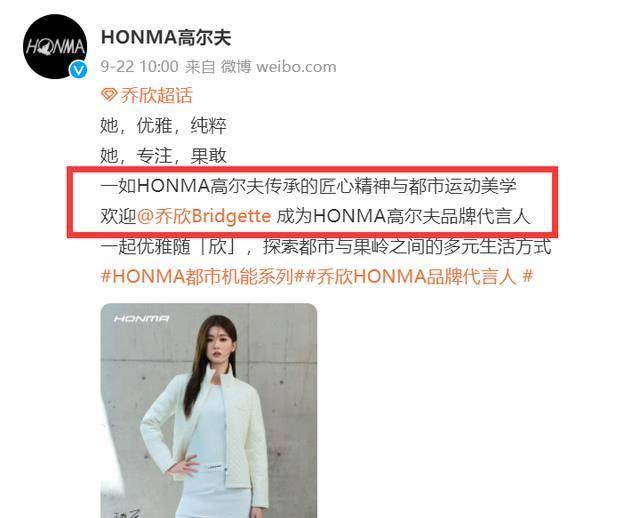This screenshot has height=518, width=640.
Task: Open the HONMA round profile avatar
Action: point(55,47)
